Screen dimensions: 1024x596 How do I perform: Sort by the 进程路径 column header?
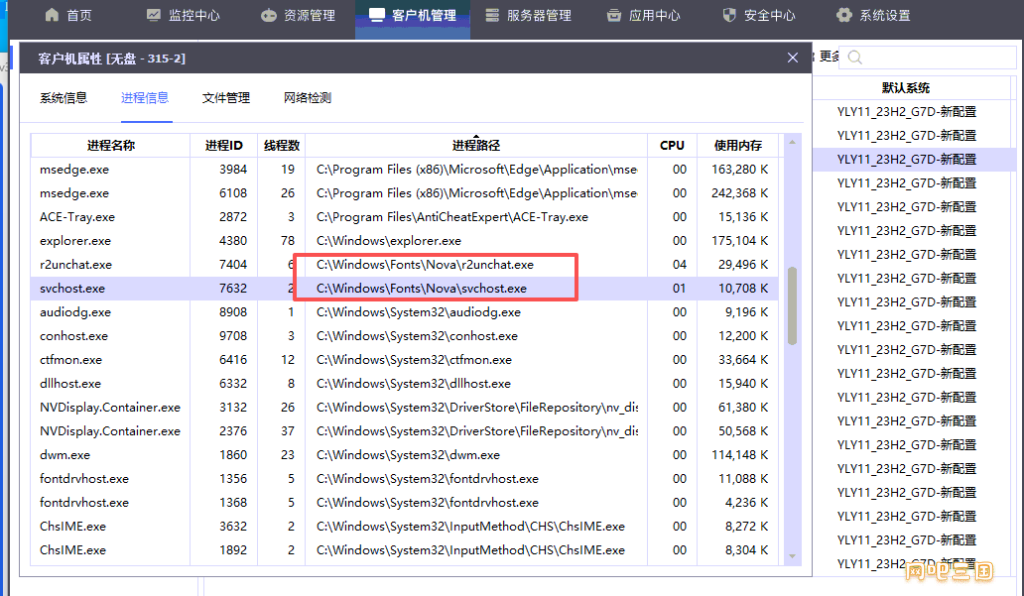(x=476, y=146)
